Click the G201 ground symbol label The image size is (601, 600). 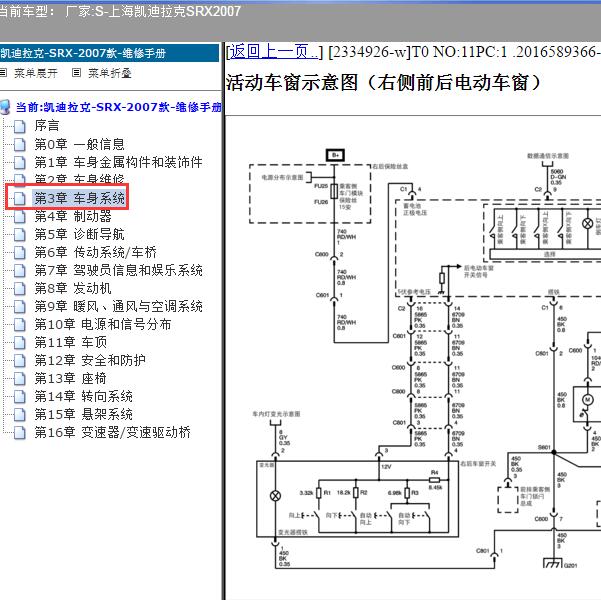coord(571,565)
